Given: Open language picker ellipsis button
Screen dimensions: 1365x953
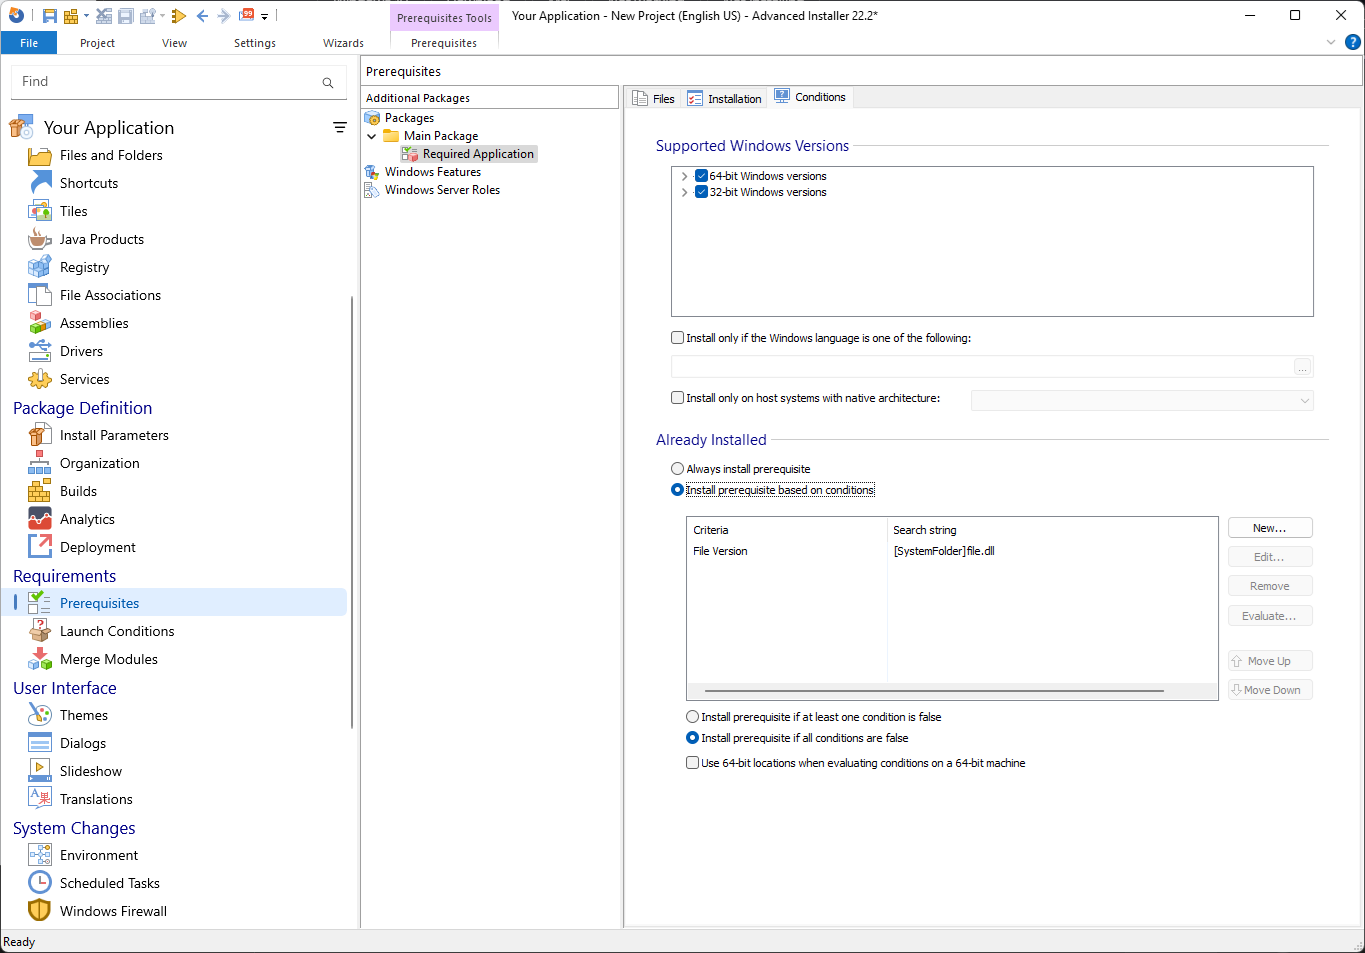Looking at the screenshot, I should click(1302, 367).
